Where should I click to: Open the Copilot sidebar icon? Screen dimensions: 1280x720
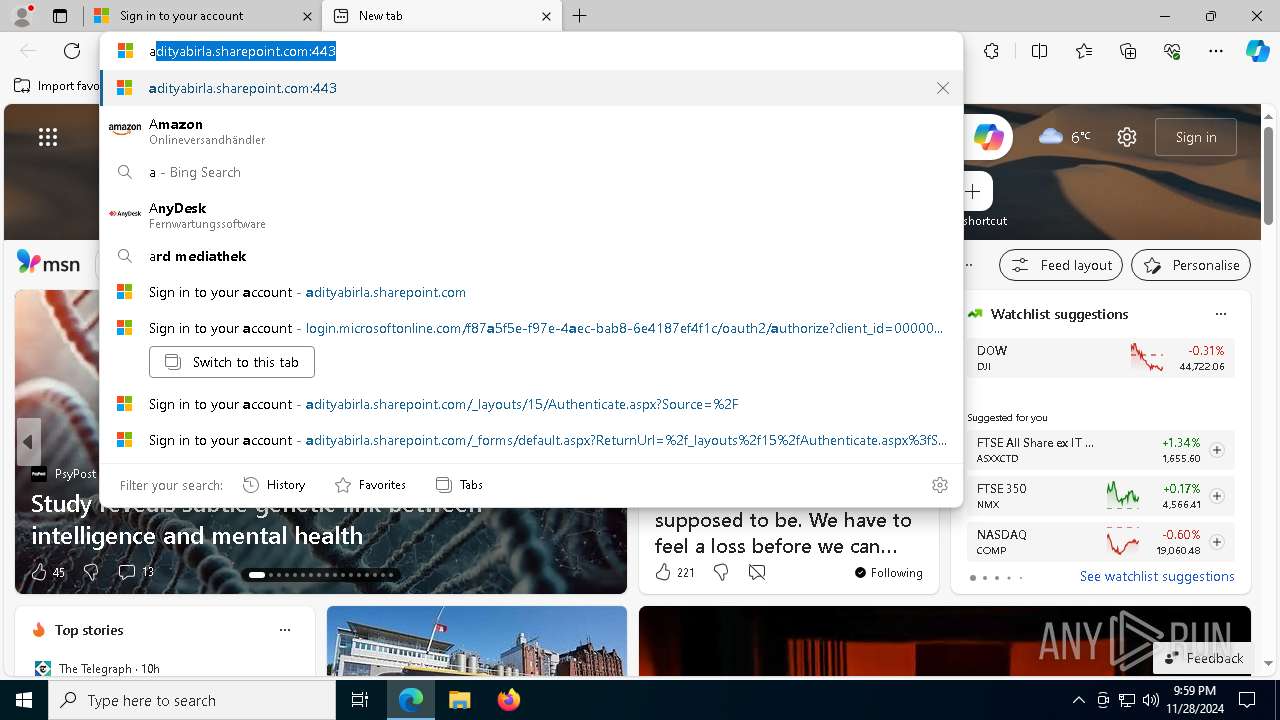coord(1257,51)
